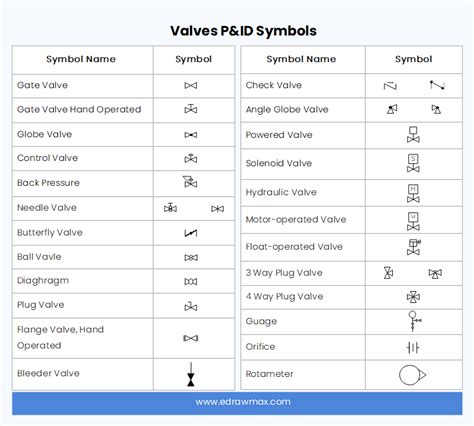The image size is (474, 426).
Task: Click the Diaghragm symbol icon
Action: click(191, 282)
